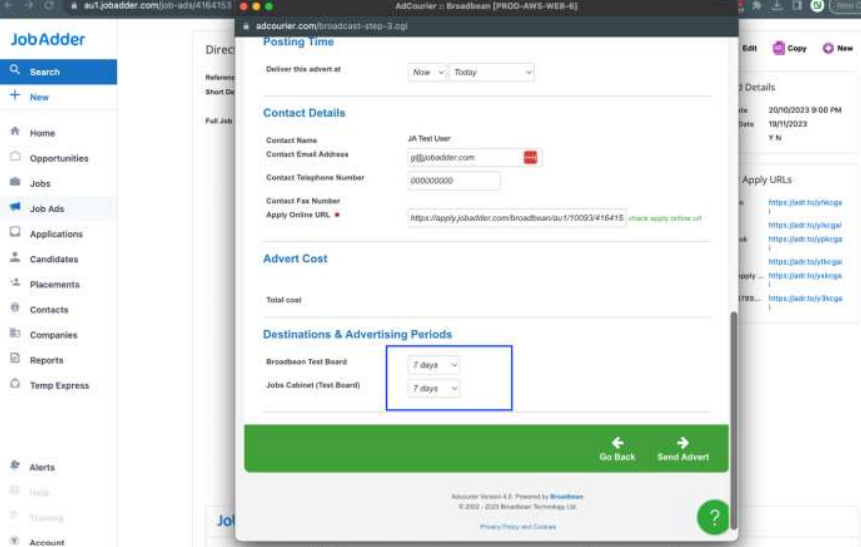This screenshot has width=861, height=547.
Task: Click the Edit button in JobAdder toolbar
Action: (x=749, y=48)
